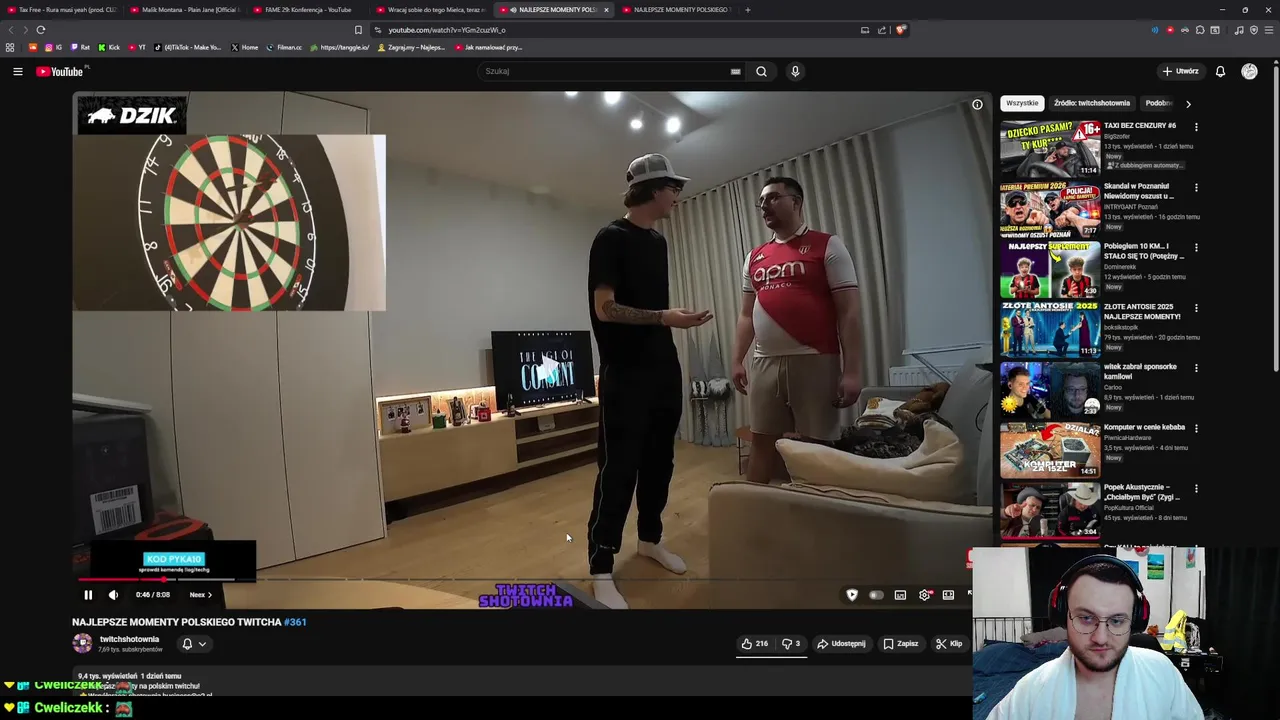Open browser apps grid in bookmarks bar
Image resolution: width=1280 pixels, height=720 pixels.
10,47
